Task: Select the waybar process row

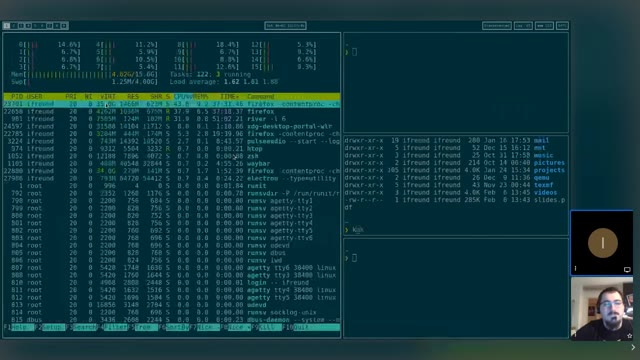Action: tap(171, 164)
